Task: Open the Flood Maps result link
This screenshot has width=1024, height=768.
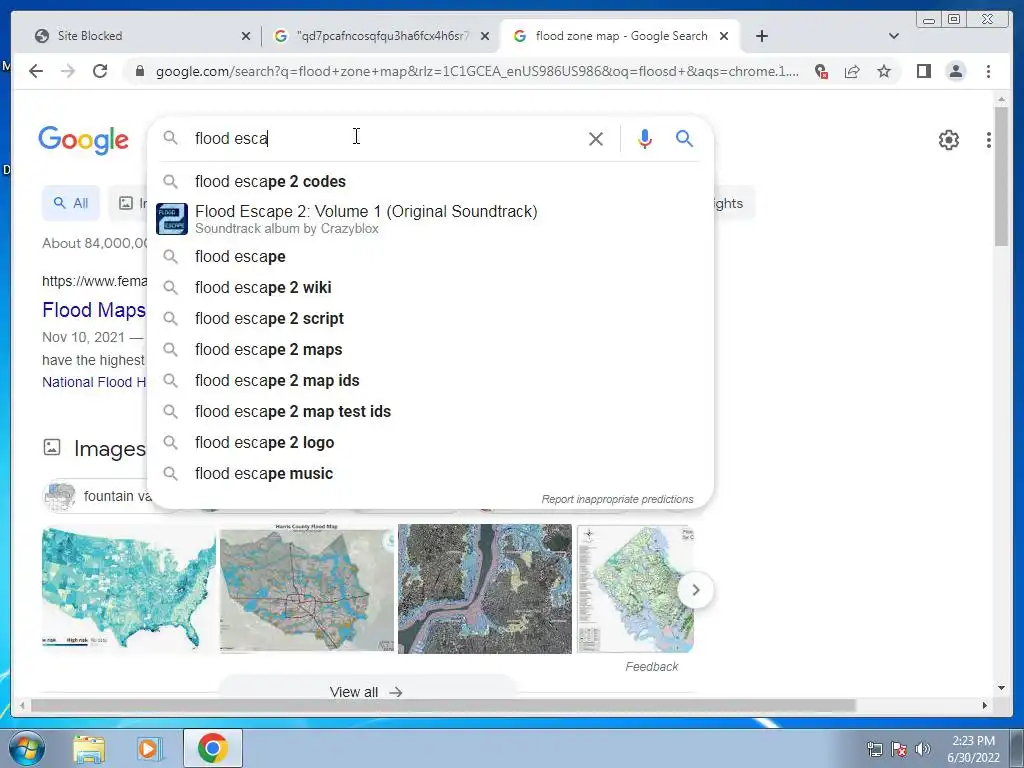Action: [94, 310]
